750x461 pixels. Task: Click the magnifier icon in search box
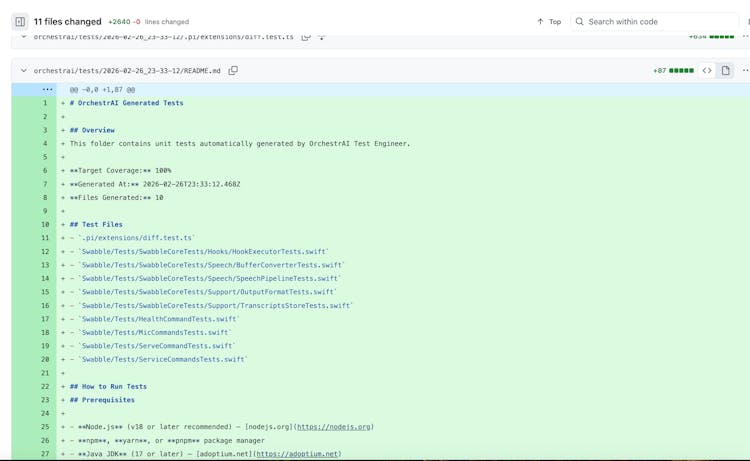coord(580,21)
